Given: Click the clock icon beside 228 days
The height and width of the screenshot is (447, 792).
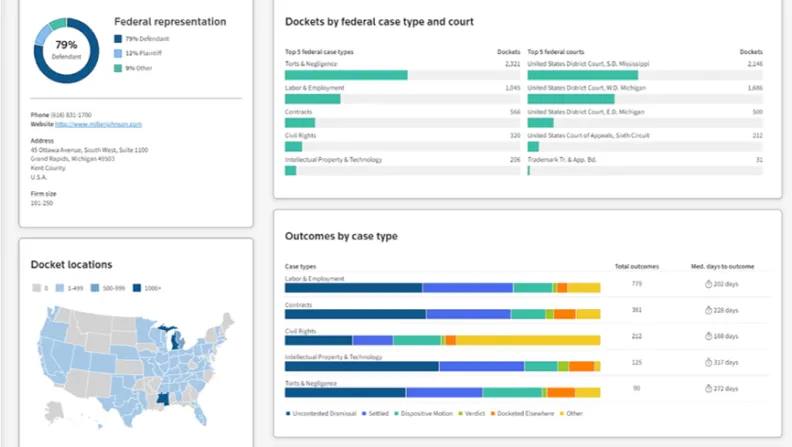Looking at the screenshot, I should coord(708,310).
